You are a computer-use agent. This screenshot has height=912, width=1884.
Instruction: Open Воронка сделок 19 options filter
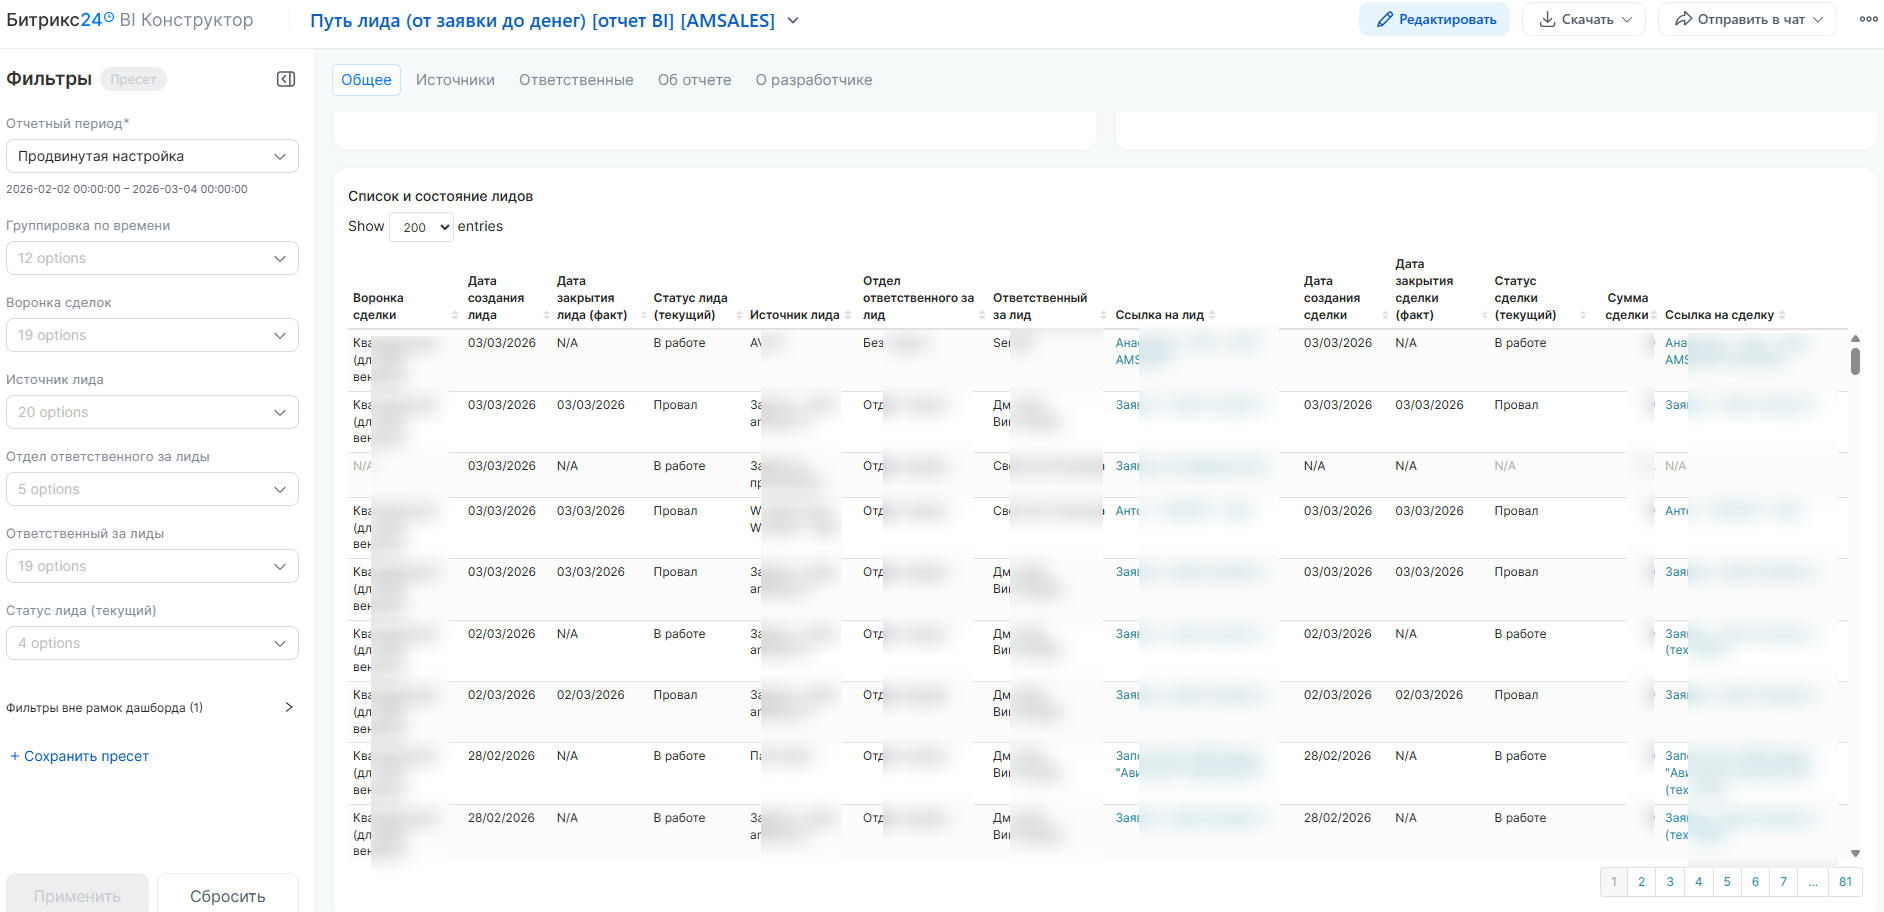(x=152, y=335)
